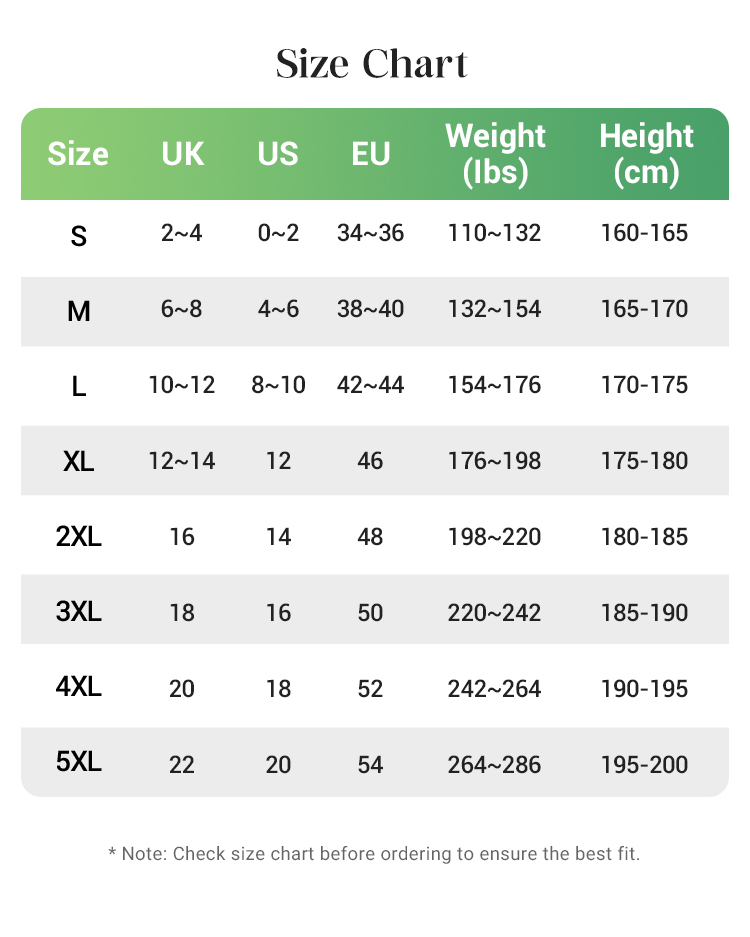The image size is (750, 937).
Task: Click the 12~14 UK size cell
Action: pyautogui.click(x=182, y=461)
